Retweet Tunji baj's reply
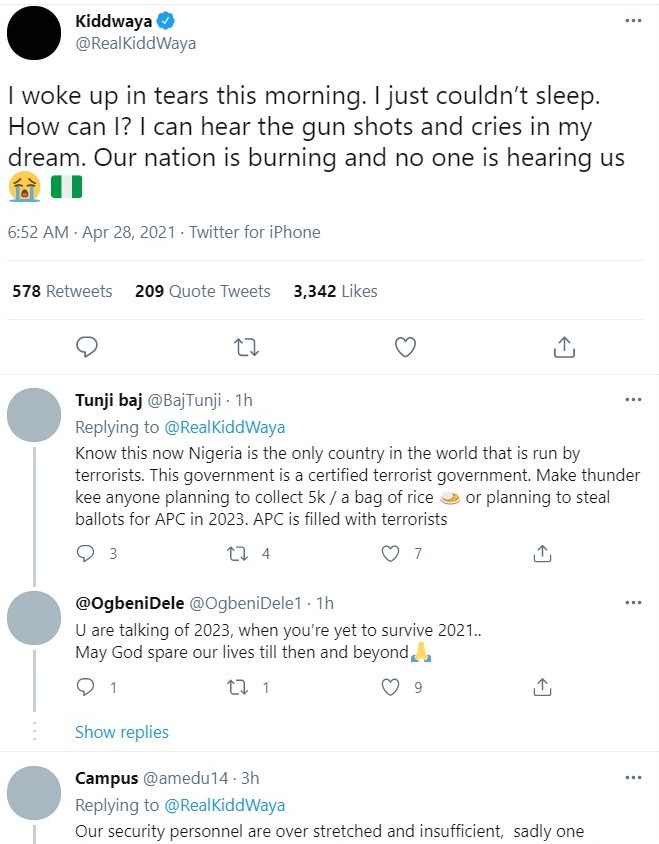 pyautogui.click(x=237, y=553)
